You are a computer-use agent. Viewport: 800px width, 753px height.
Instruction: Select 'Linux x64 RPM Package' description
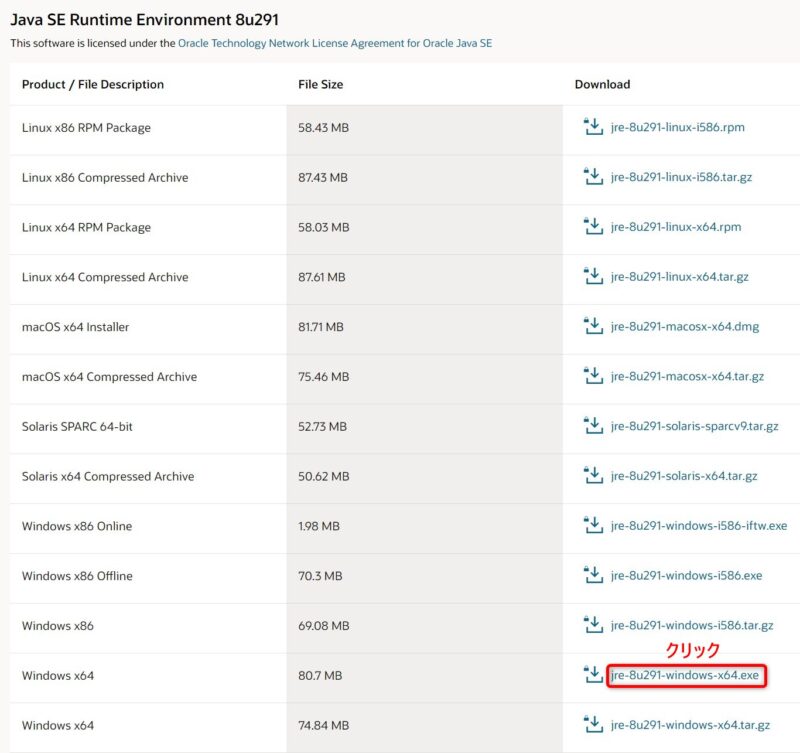pos(86,227)
